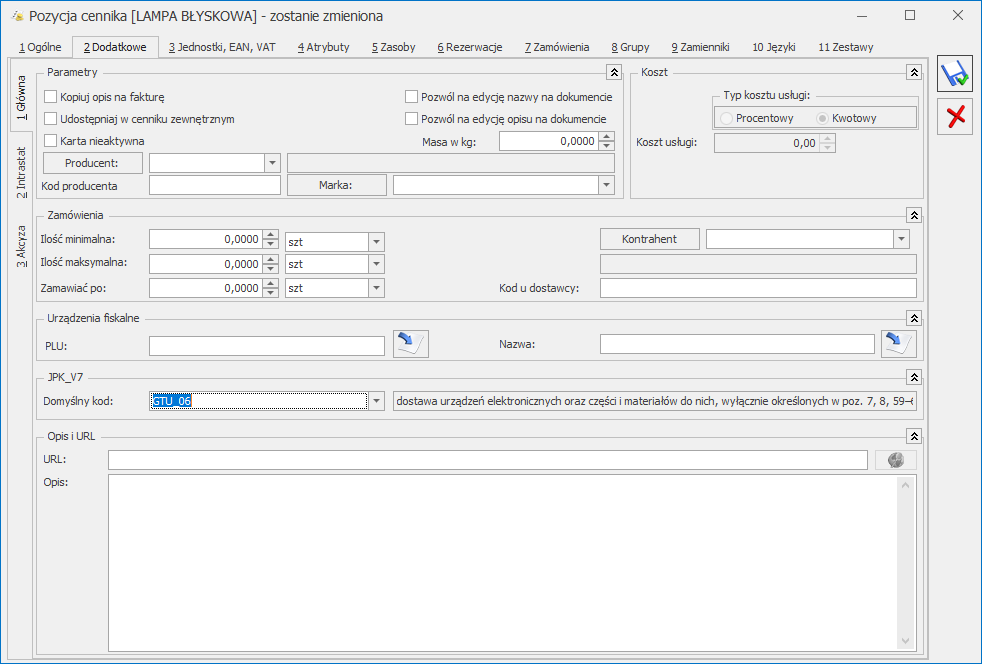
Task: Collapse the Koszt section
Action: (913, 73)
